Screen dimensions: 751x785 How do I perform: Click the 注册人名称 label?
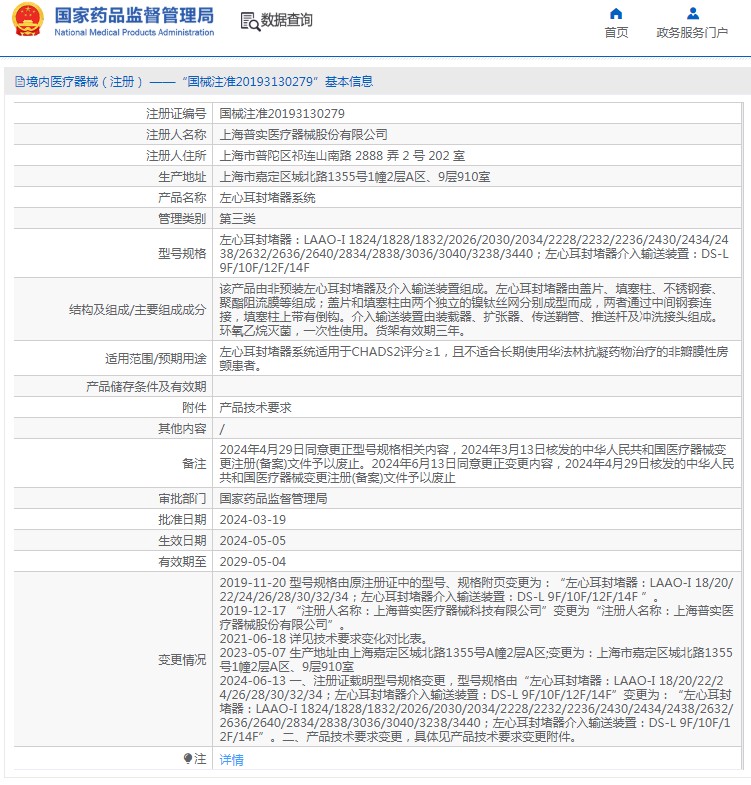pos(176,135)
